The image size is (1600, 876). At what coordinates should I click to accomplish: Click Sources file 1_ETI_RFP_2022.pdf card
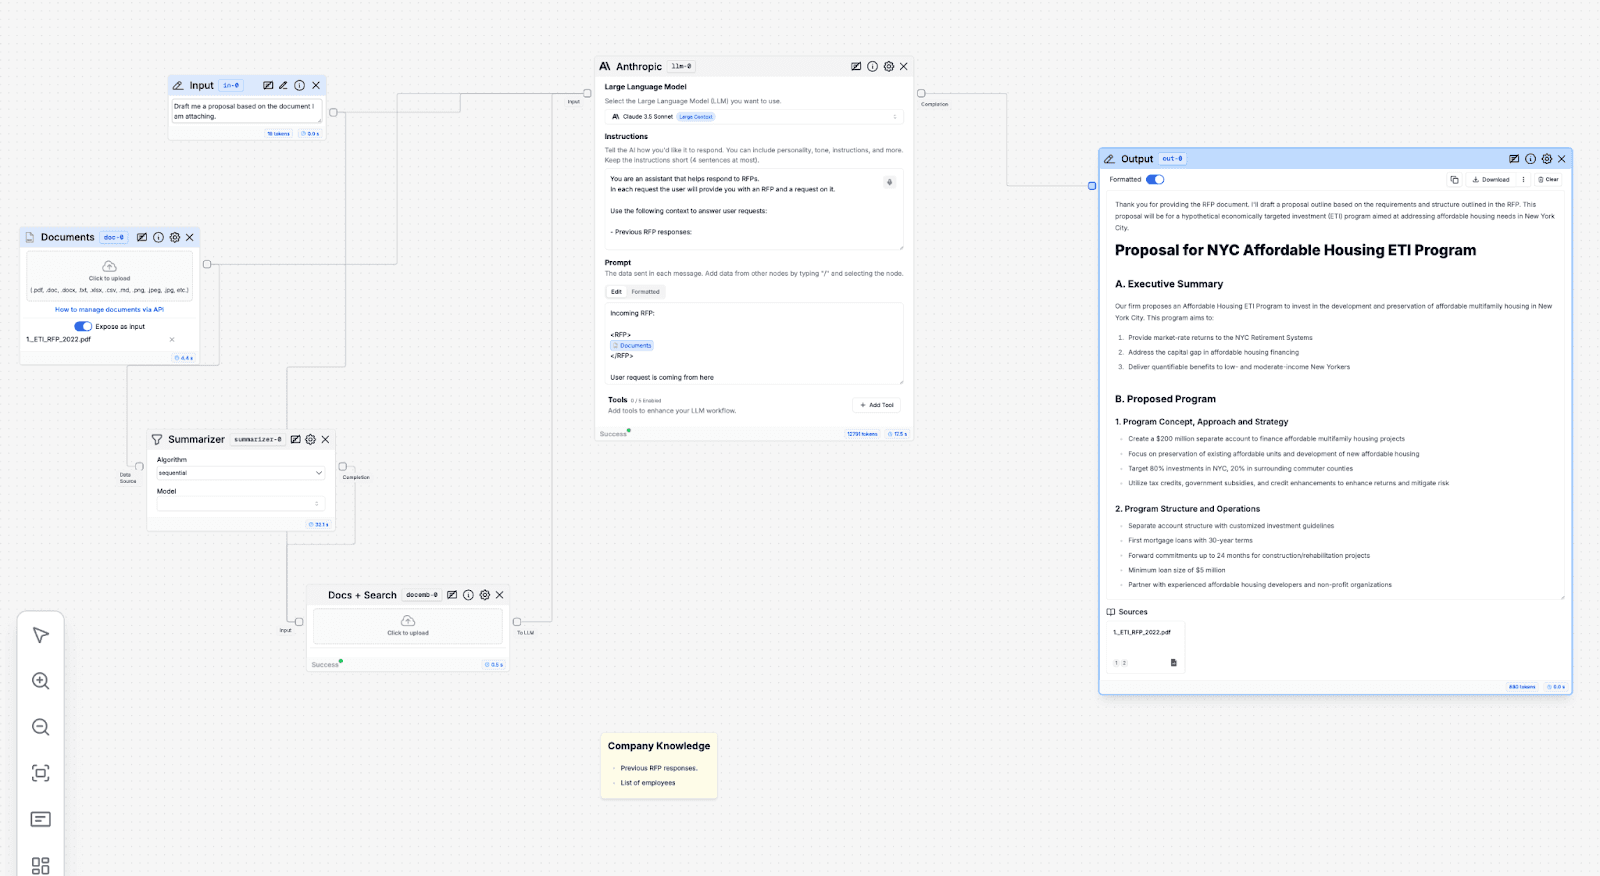click(x=1145, y=647)
